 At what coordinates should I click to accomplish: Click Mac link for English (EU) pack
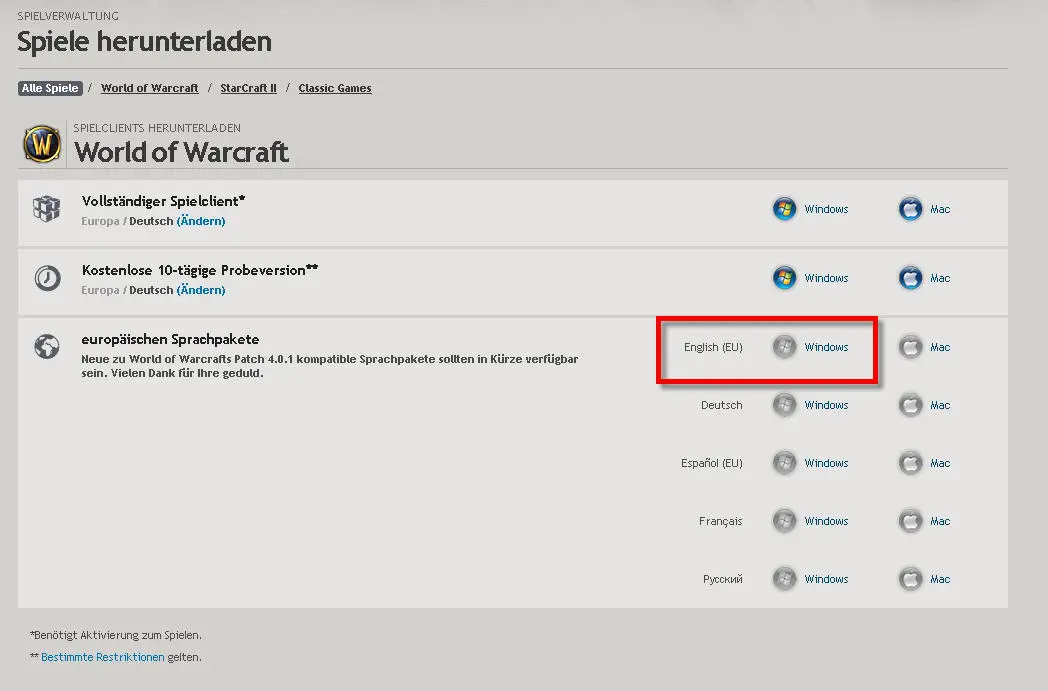(940, 347)
